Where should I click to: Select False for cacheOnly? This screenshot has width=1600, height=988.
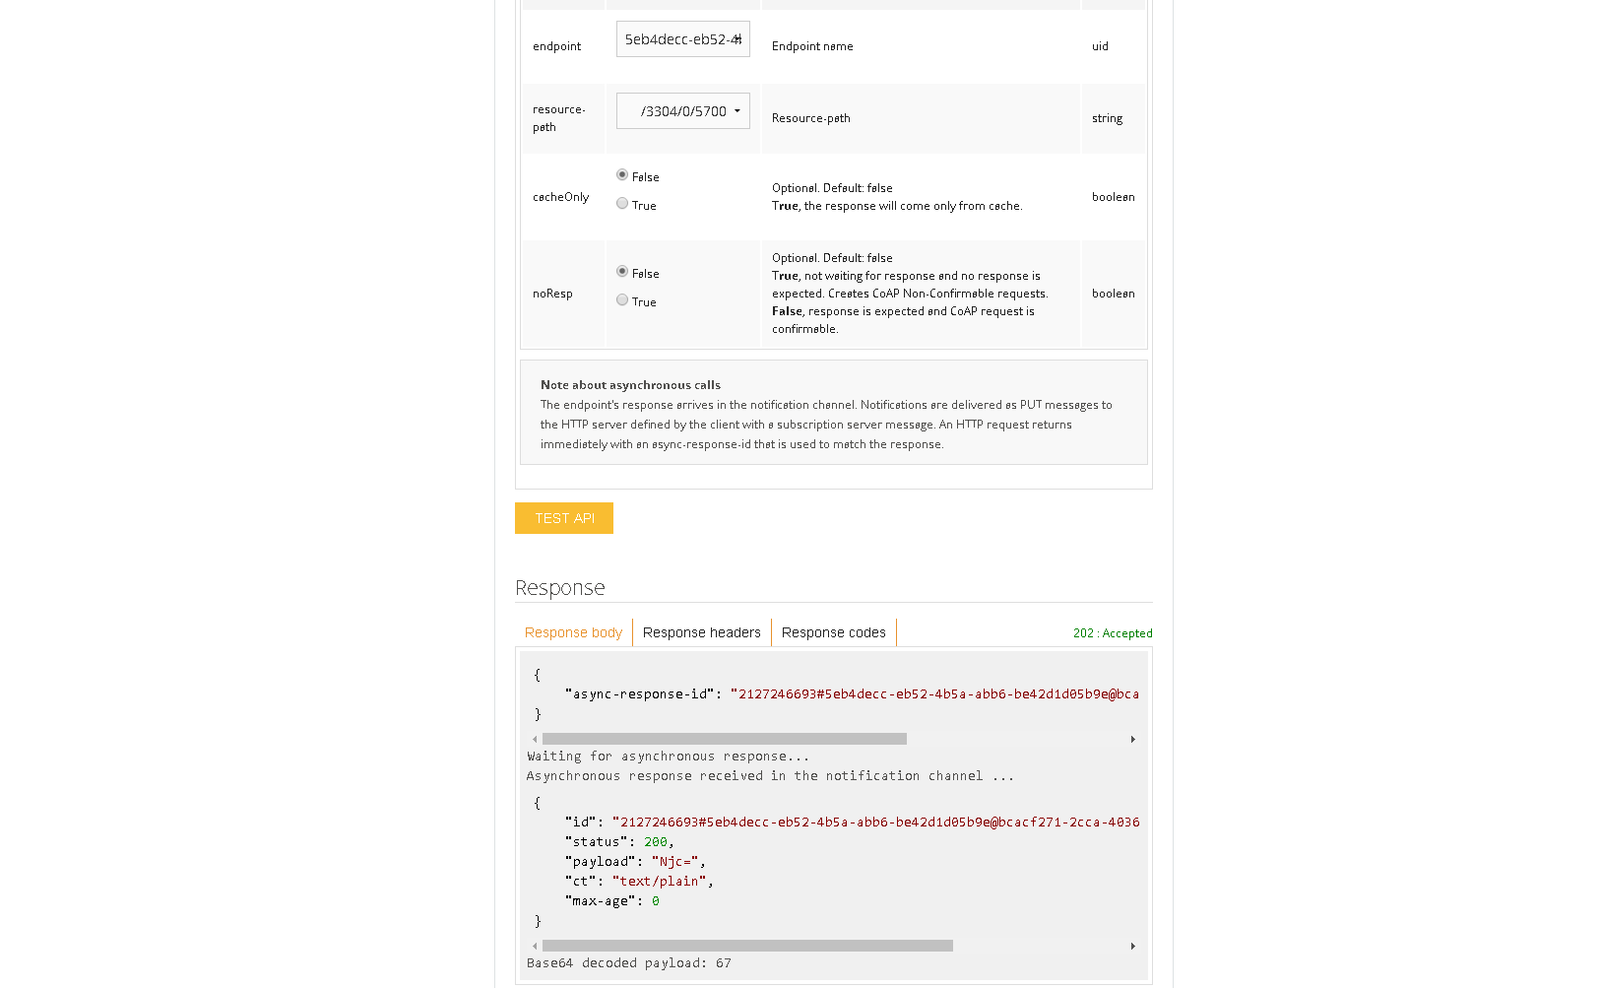click(x=622, y=175)
